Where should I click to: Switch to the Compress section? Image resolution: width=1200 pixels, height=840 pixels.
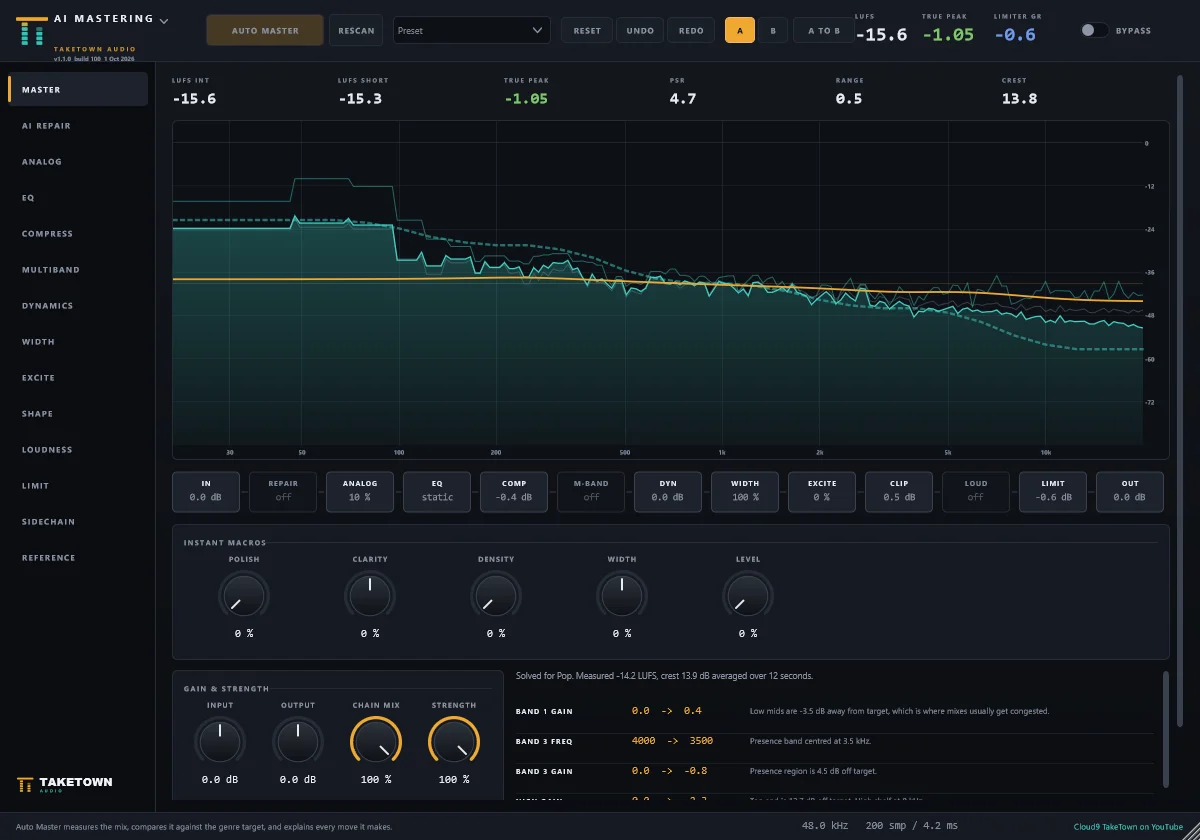point(78,233)
